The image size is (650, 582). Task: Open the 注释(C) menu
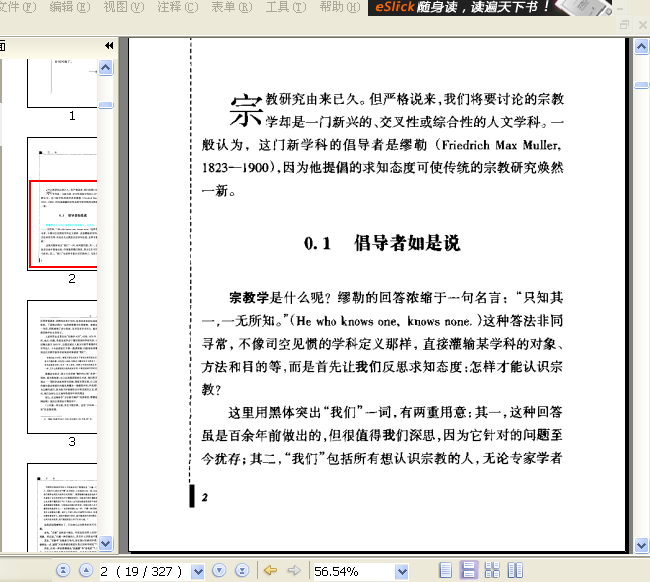tap(178, 7)
